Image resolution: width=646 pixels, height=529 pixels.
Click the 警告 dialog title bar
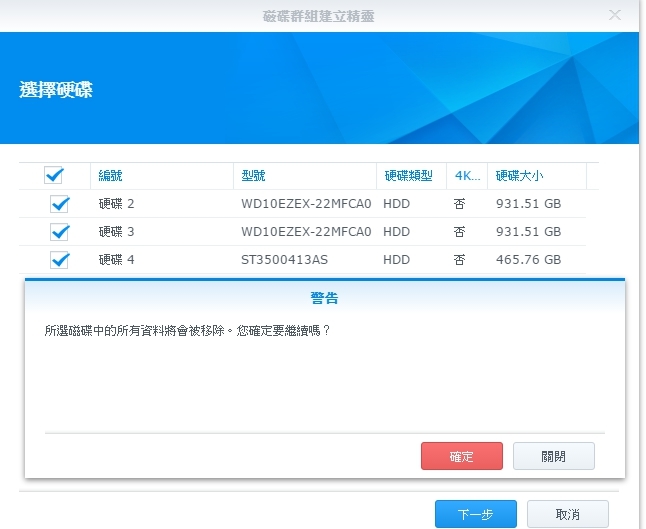click(325, 298)
